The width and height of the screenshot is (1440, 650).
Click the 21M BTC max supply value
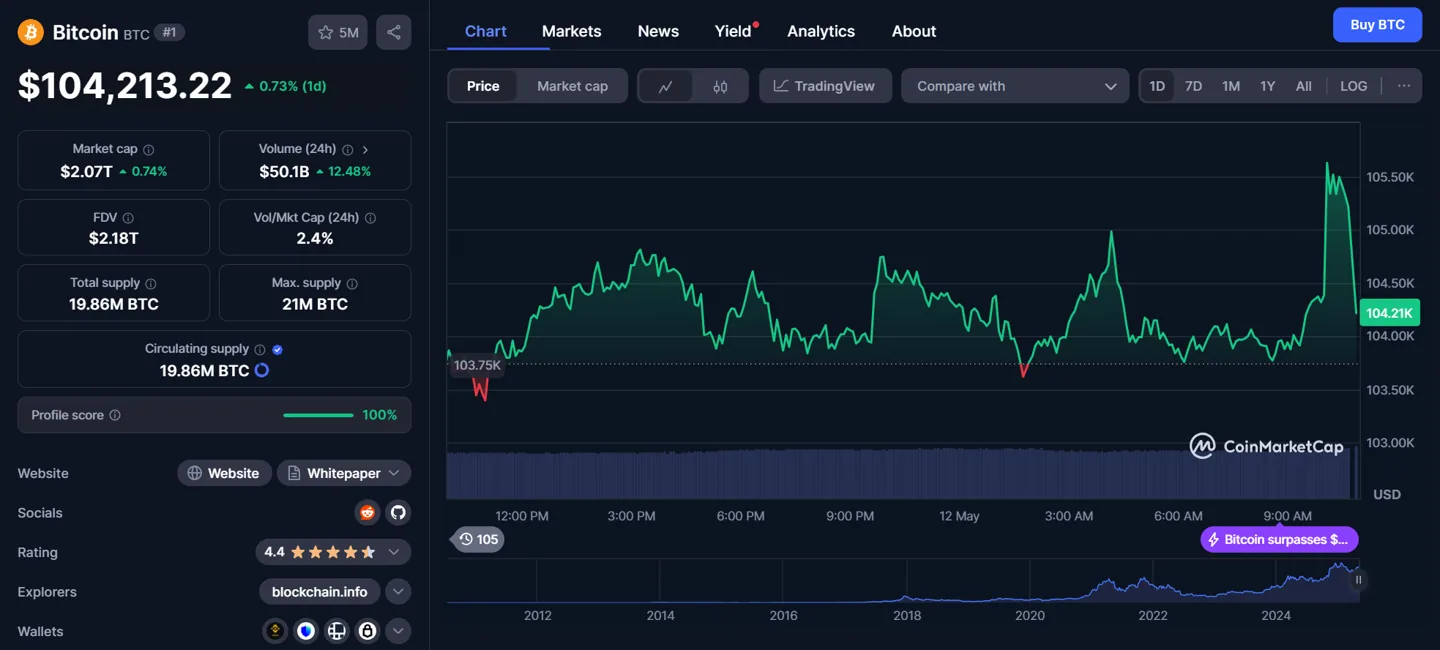pos(315,304)
